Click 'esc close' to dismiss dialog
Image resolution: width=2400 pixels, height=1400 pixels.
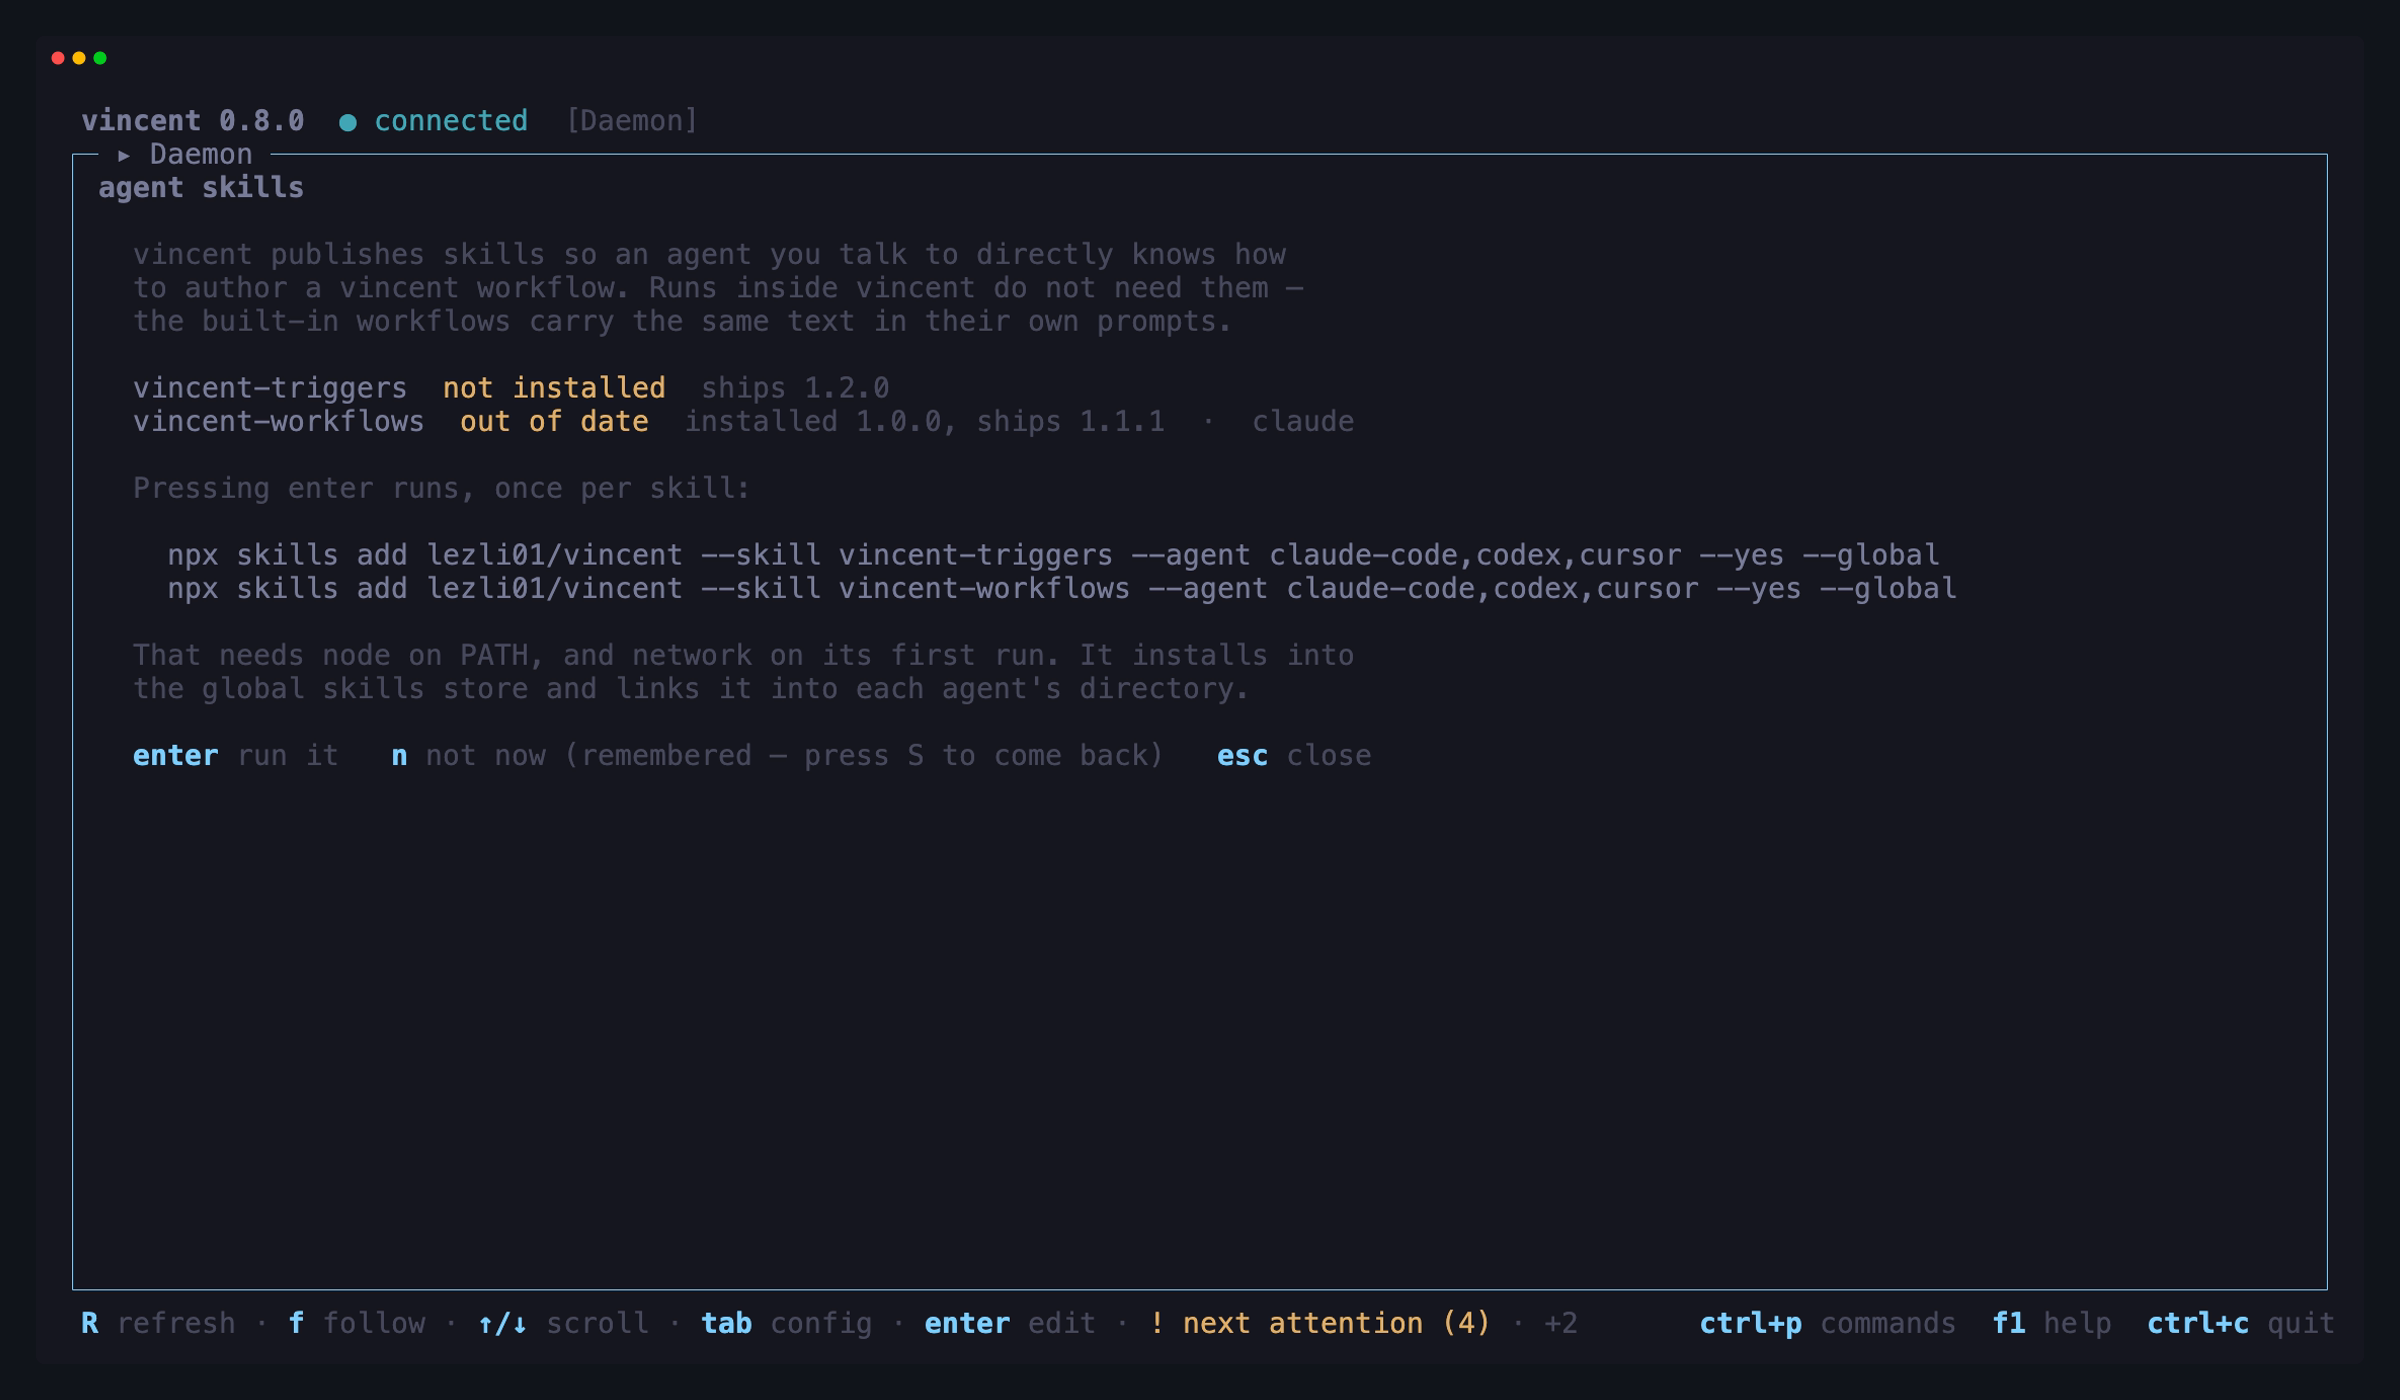pos(1294,755)
